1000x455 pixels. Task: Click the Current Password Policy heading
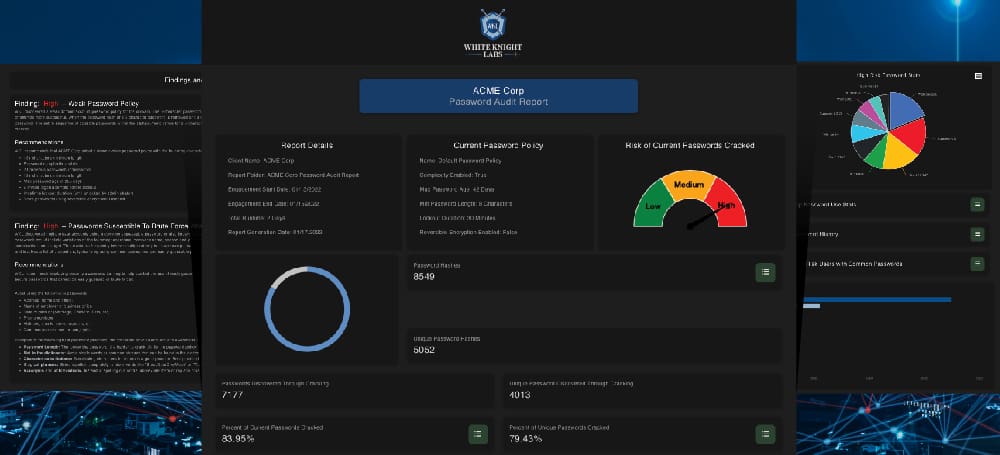499,145
